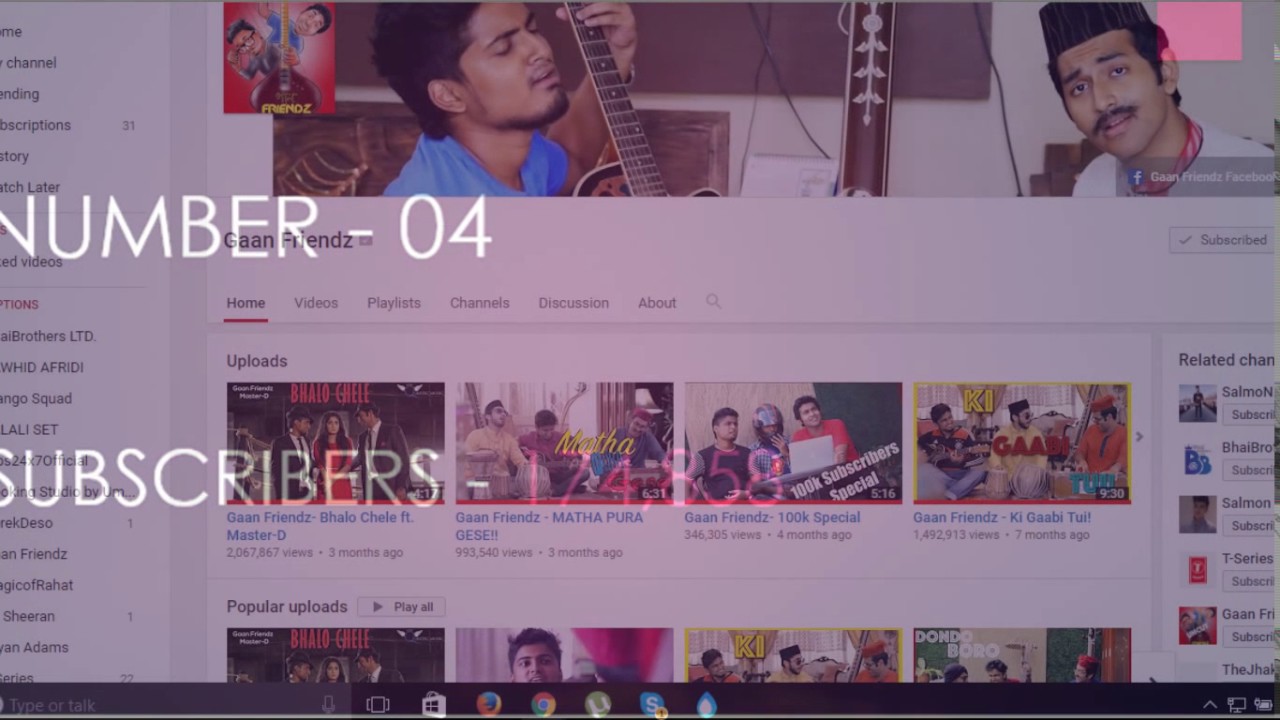Click the Matha Pura Gese video thumbnail
This screenshot has height=720, width=1280.
(x=564, y=442)
